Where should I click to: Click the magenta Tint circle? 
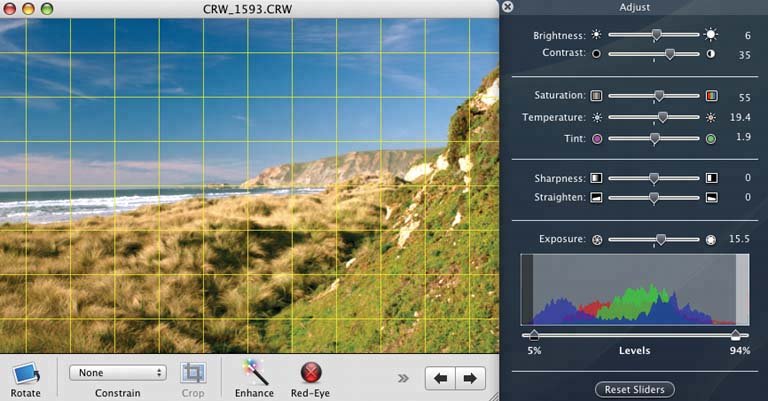tap(597, 139)
